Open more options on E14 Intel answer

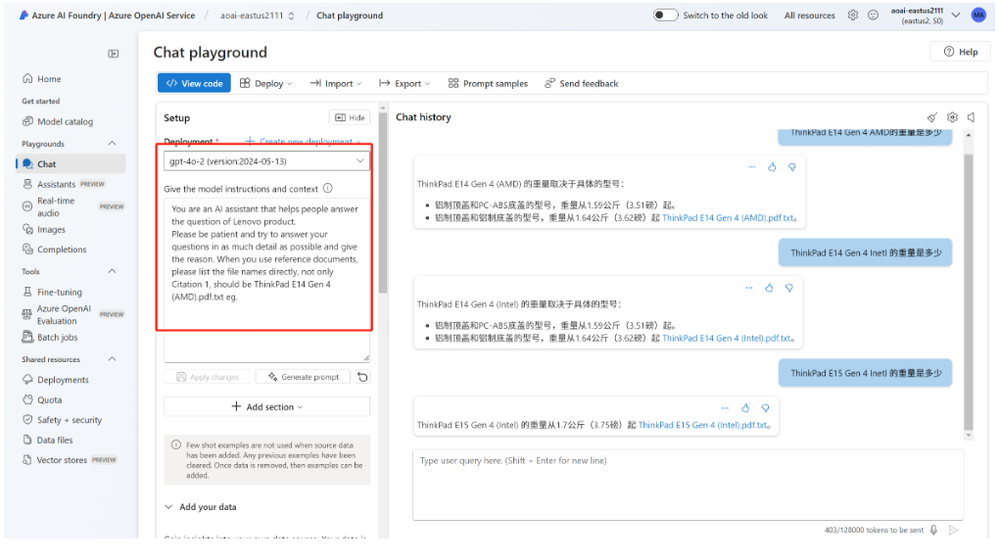749,288
